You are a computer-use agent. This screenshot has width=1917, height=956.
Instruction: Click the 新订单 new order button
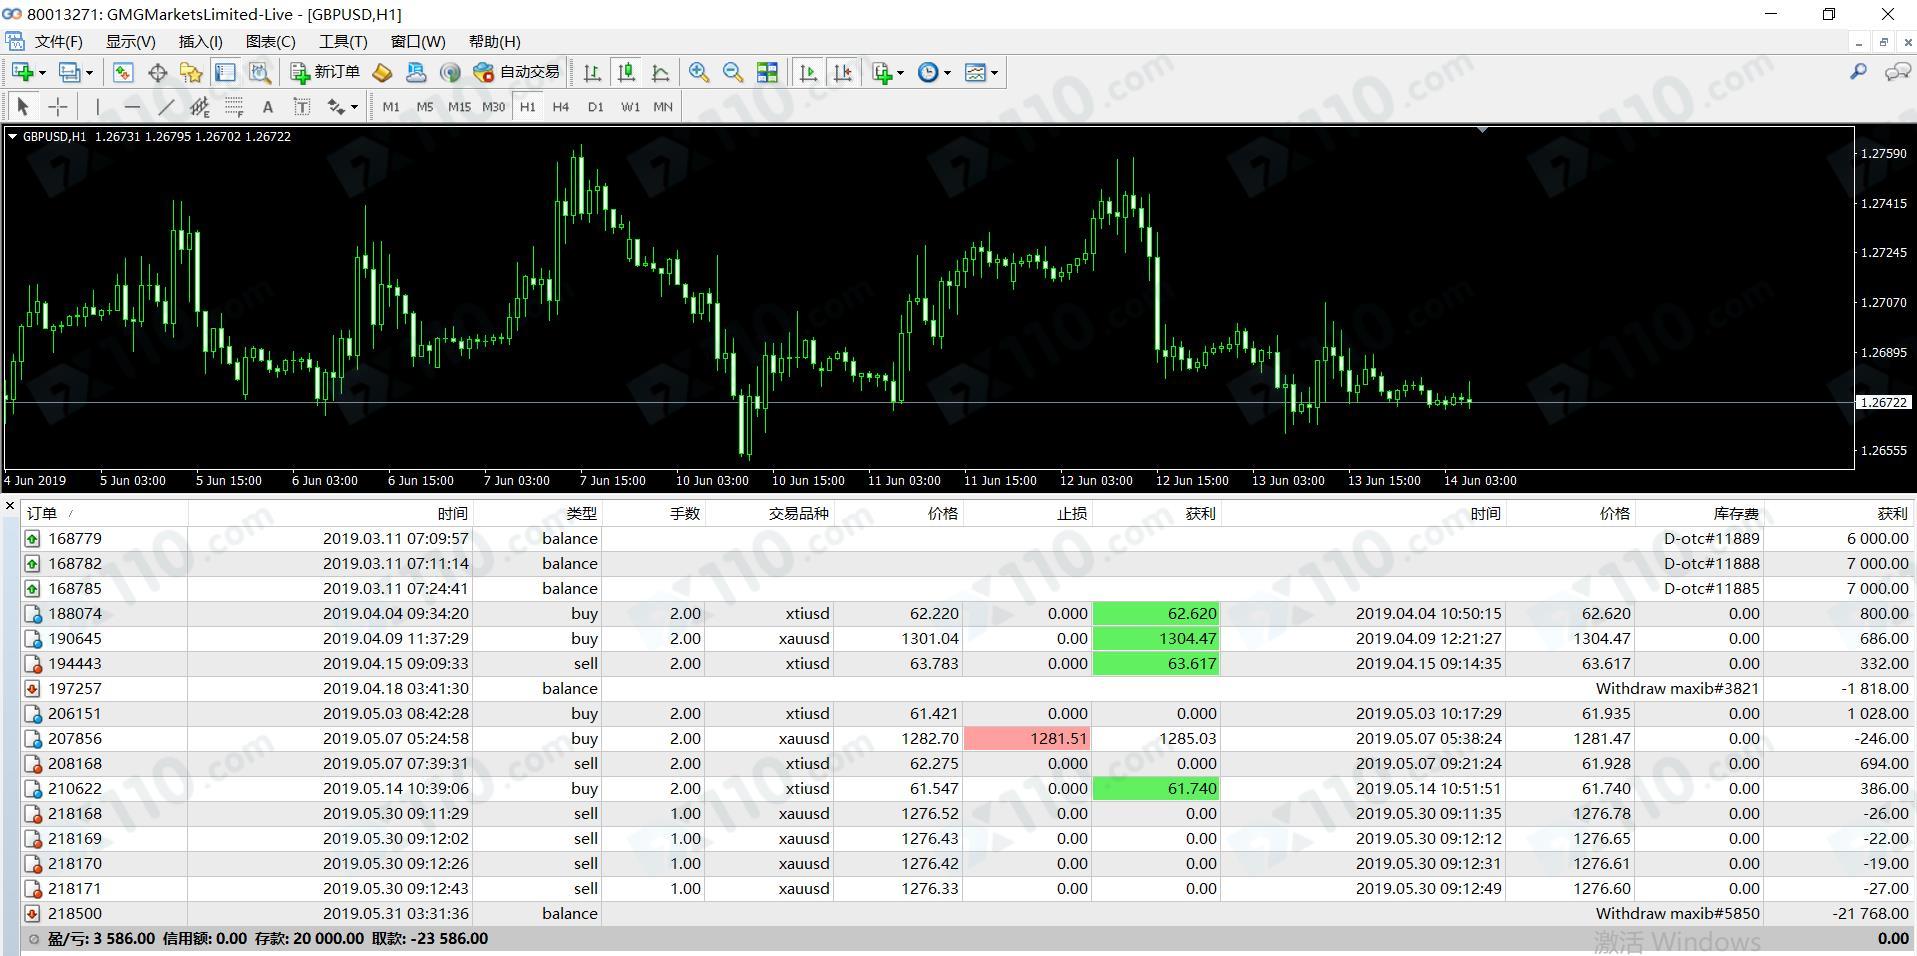325,72
